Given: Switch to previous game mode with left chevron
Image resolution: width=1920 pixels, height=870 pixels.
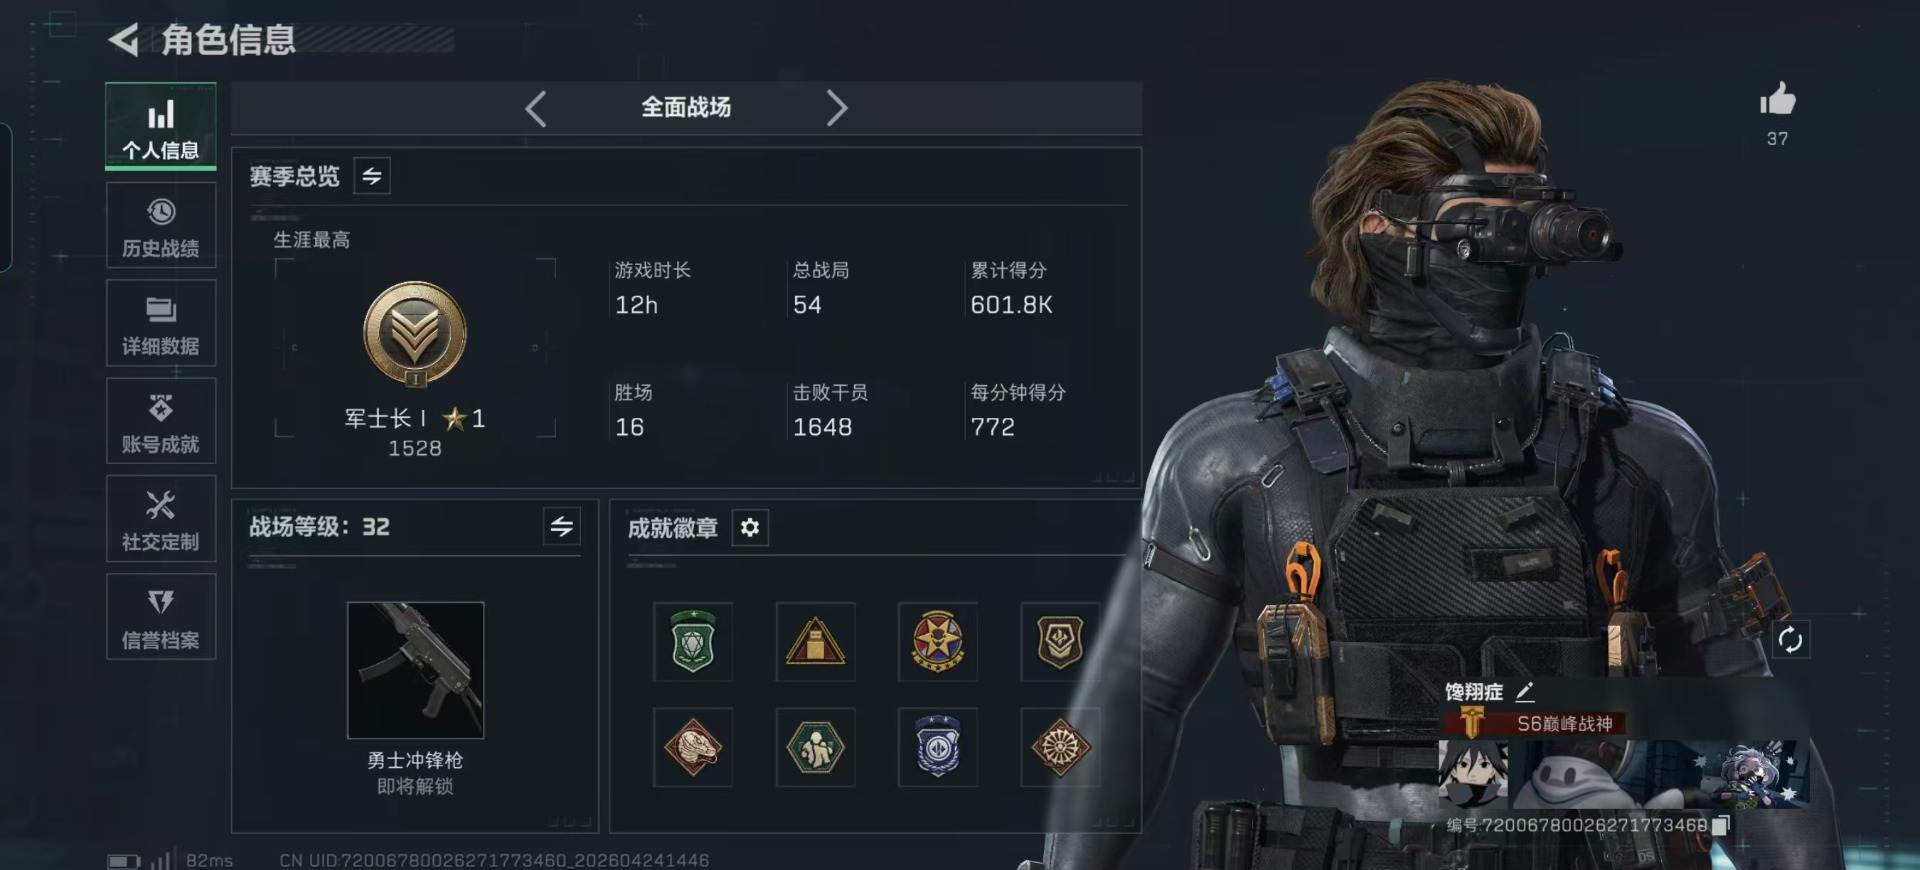Looking at the screenshot, I should point(536,108).
